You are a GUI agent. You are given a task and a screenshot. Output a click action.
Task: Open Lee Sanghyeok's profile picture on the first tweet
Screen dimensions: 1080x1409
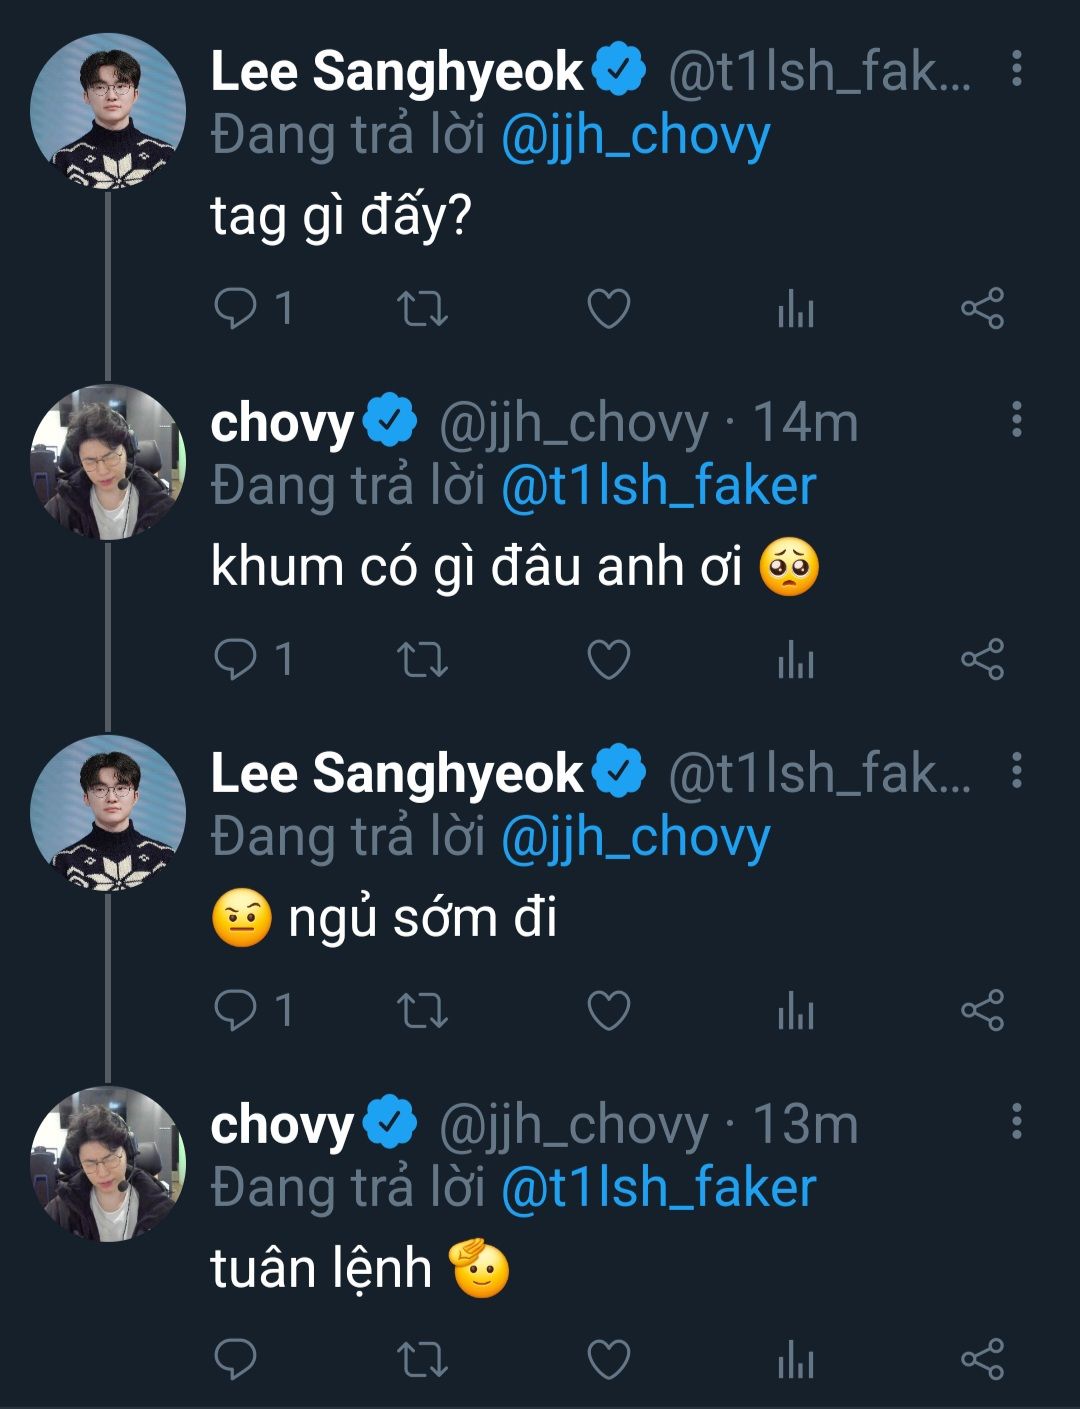pyautogui.click(x=108, y=110)
